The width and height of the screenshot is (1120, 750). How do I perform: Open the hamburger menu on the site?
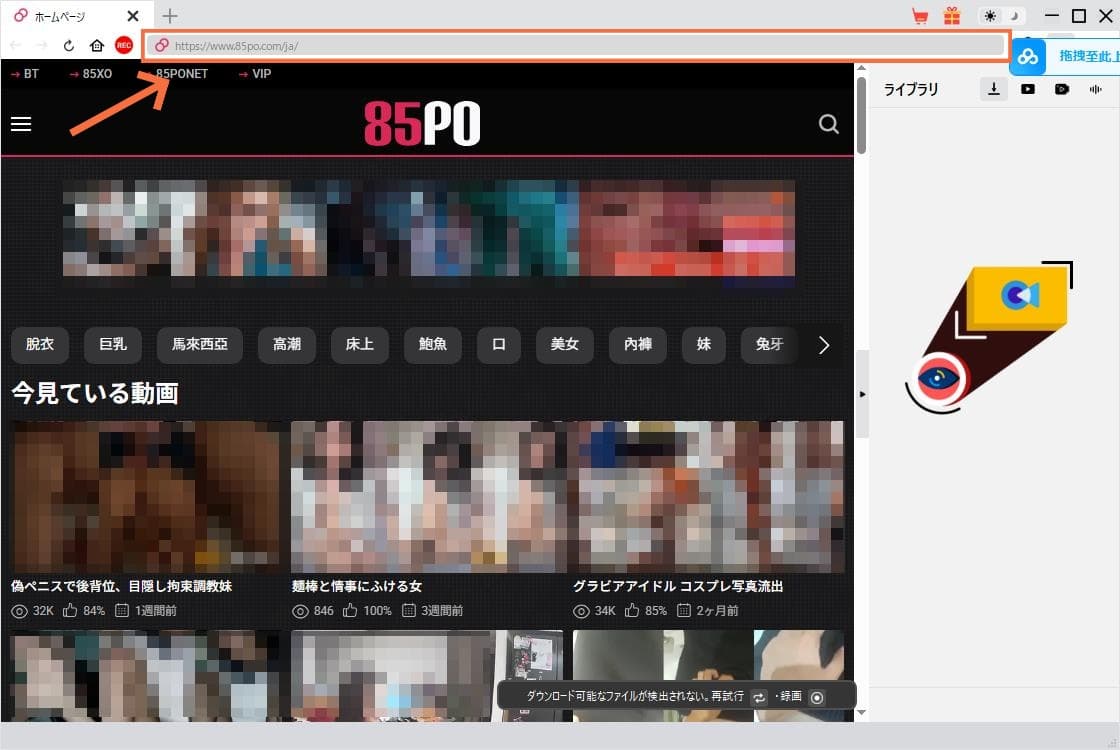21,124
